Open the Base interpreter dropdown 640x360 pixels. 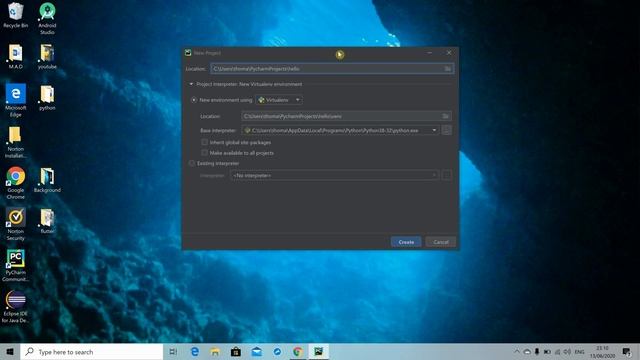(x=340, y=130)
